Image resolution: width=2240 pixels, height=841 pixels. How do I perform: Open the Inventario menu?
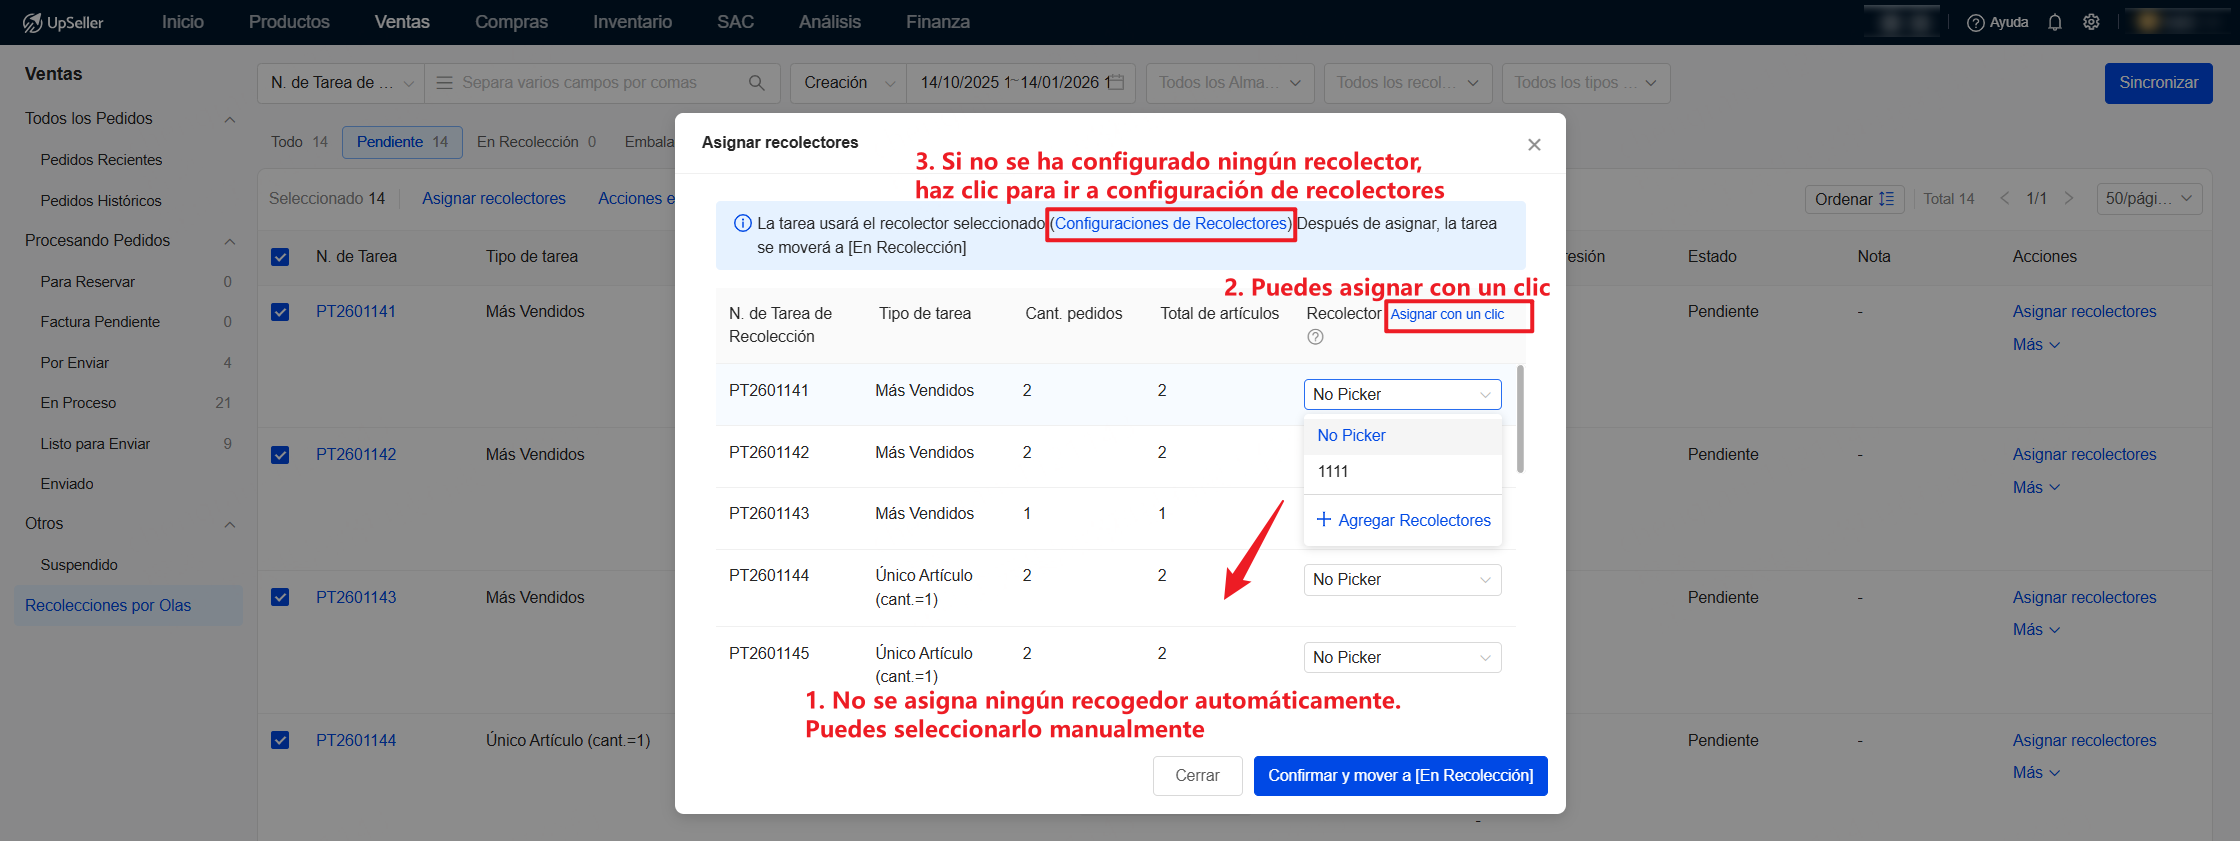tap(632, 22)
